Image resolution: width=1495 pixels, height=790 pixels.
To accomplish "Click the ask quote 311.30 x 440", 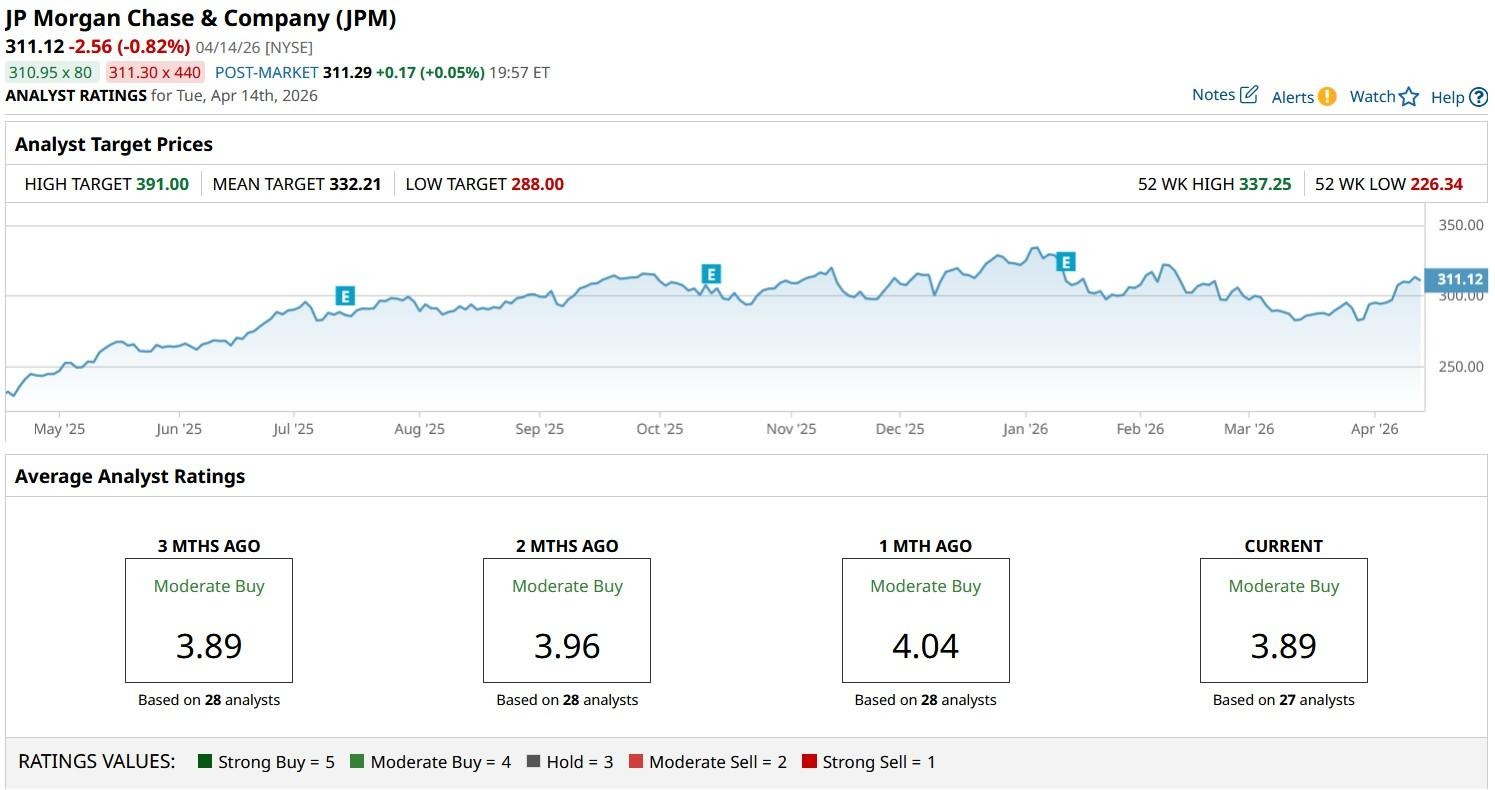I will click(155, 72).
